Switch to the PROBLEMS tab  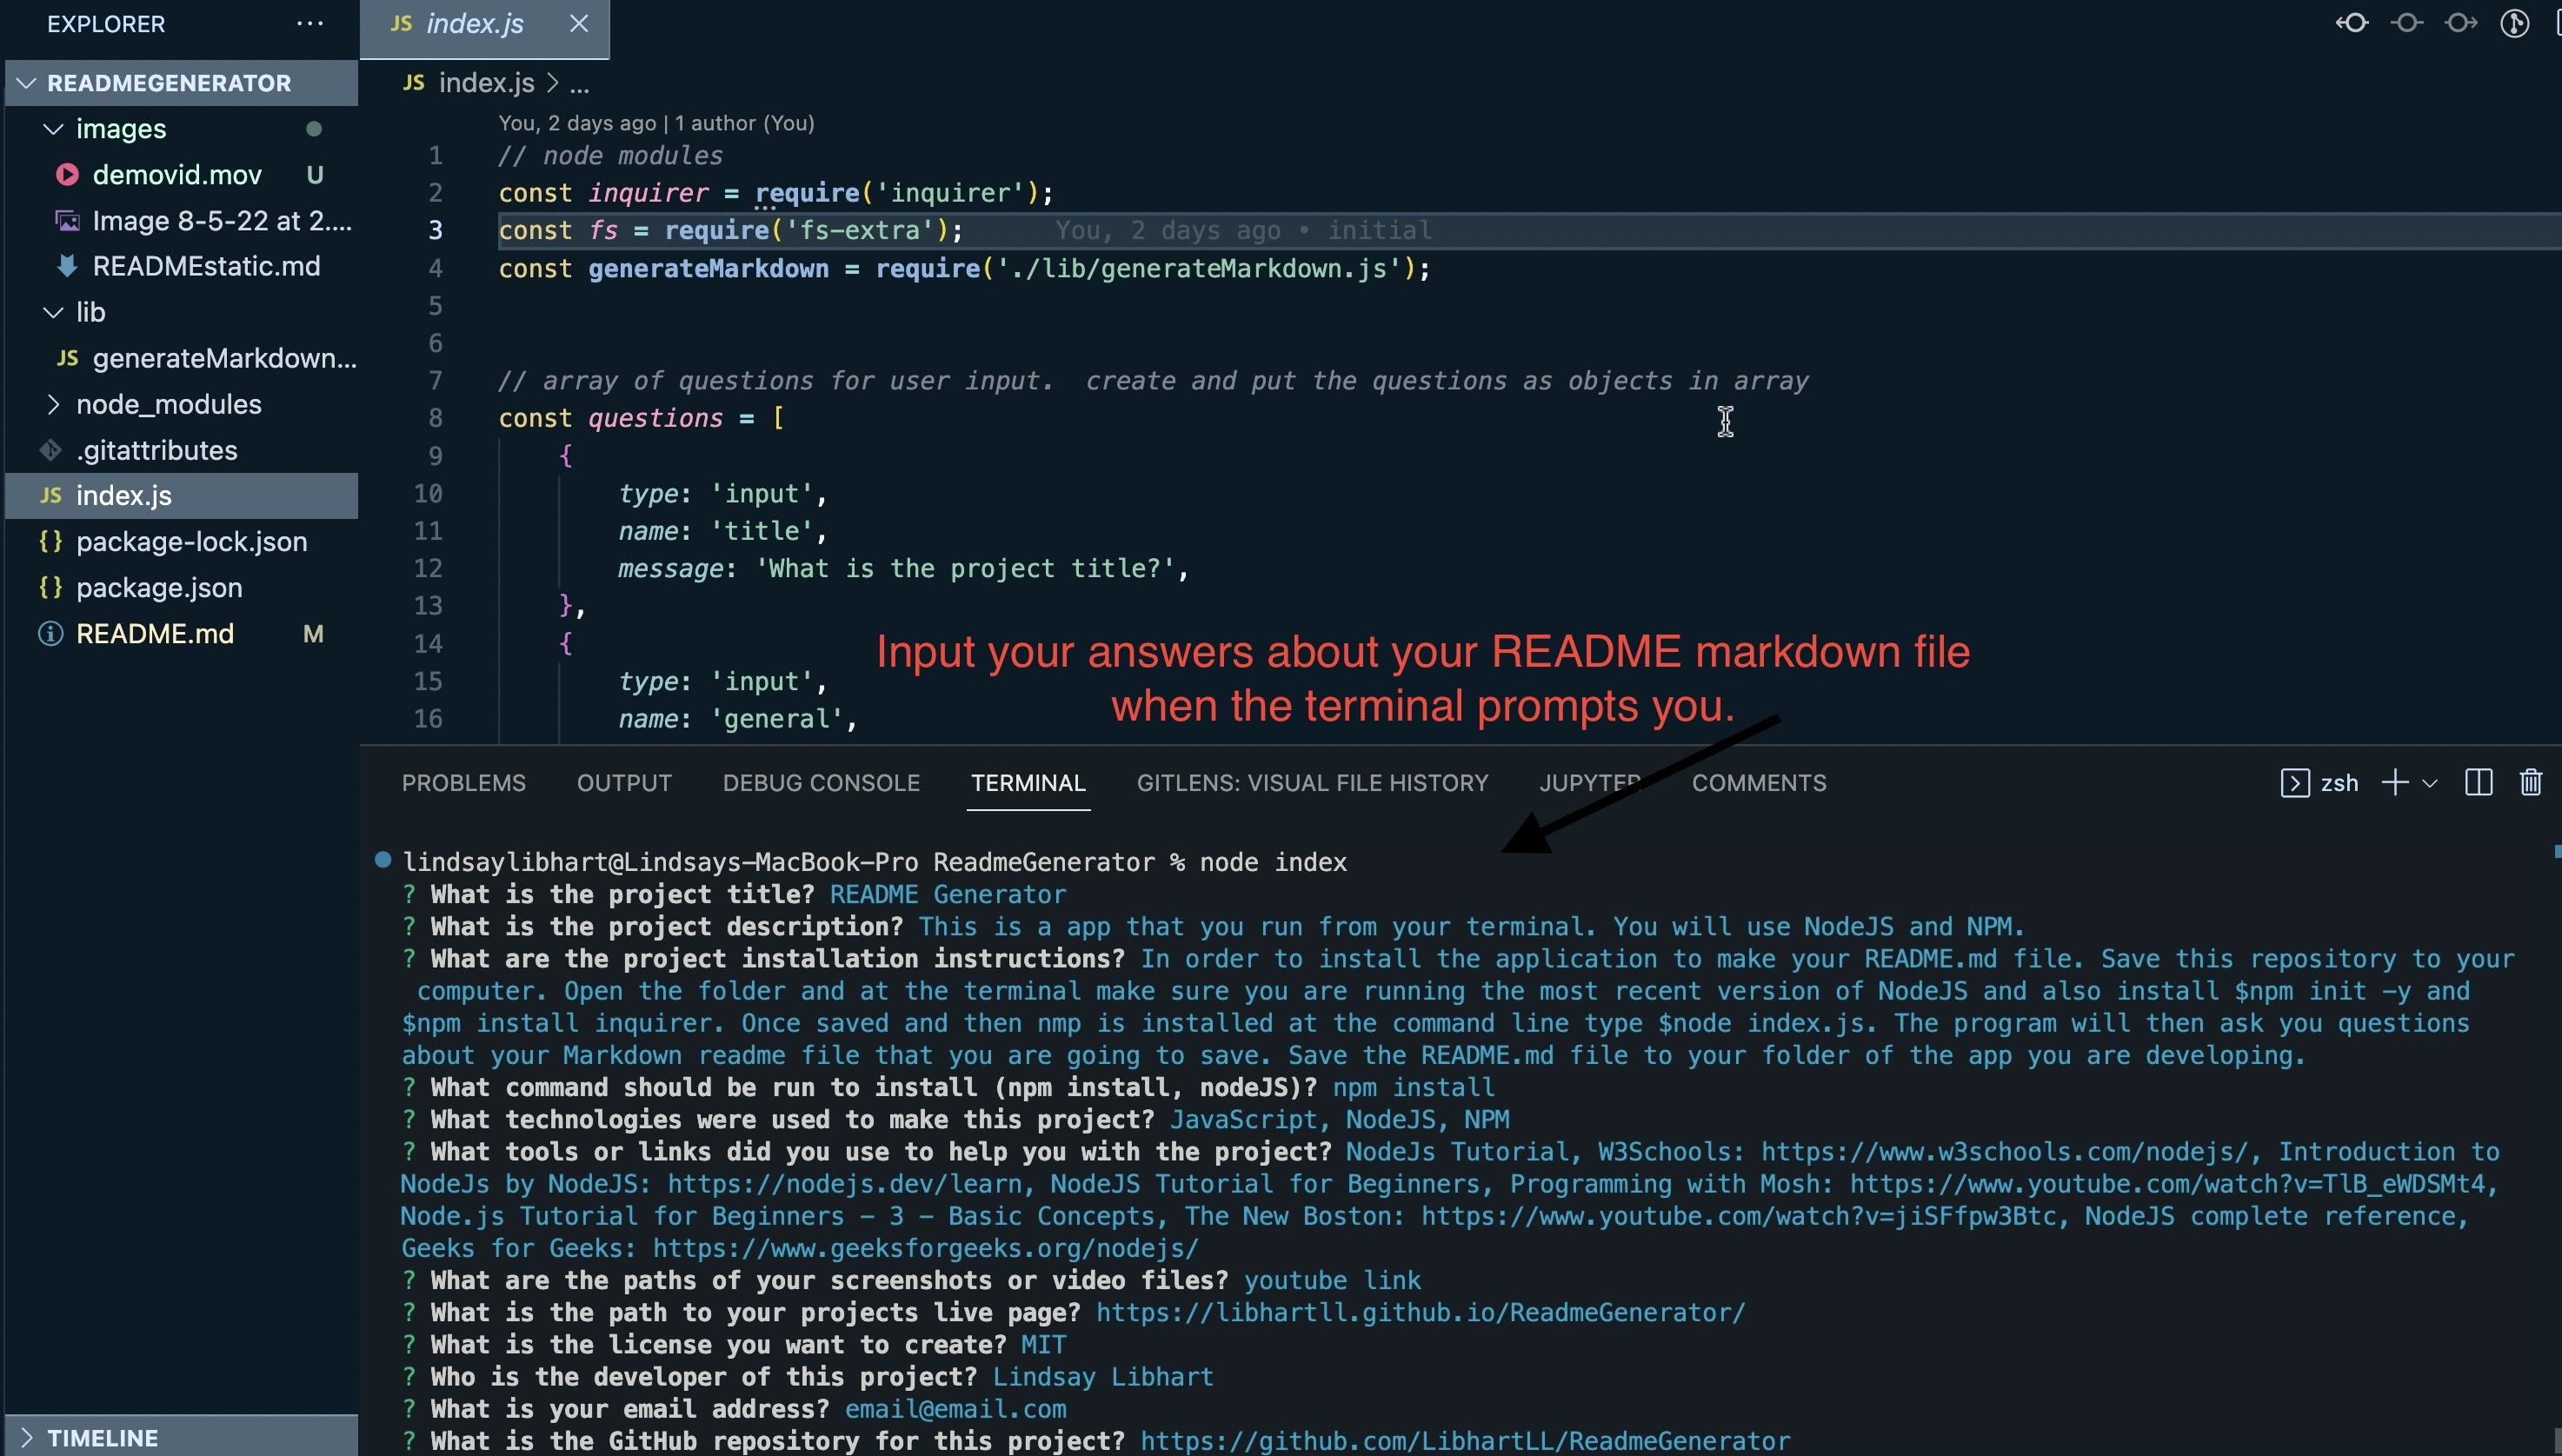463,783
